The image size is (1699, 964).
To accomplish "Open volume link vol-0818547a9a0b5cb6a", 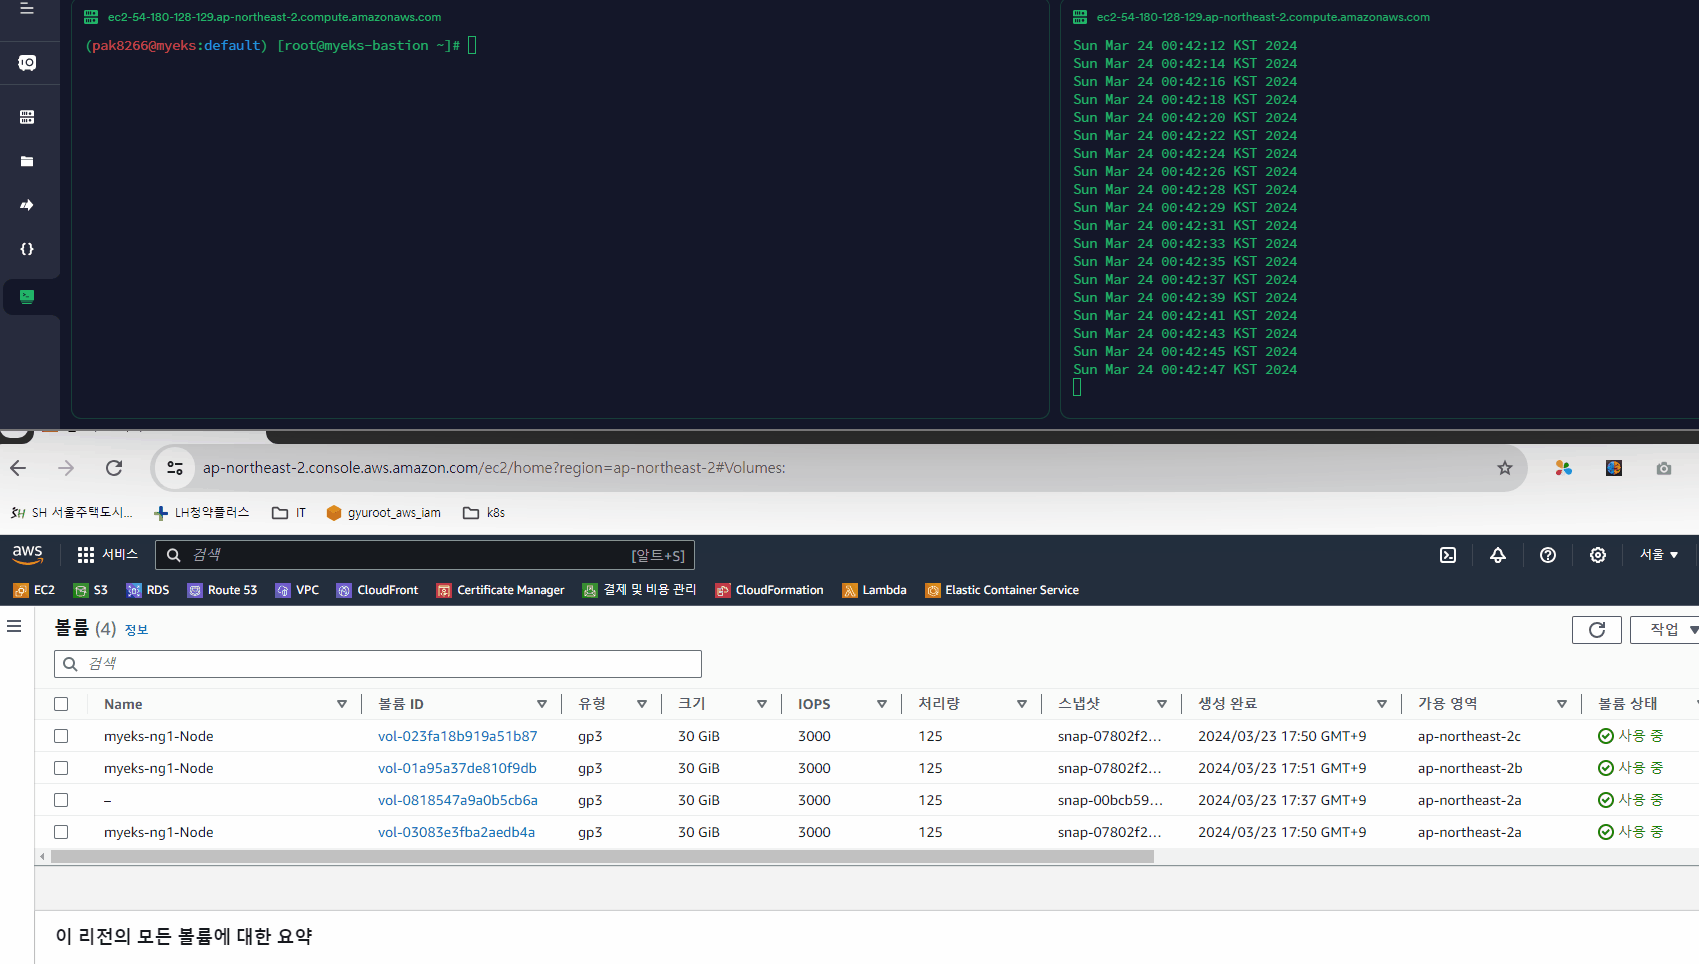I will [458, 800].
